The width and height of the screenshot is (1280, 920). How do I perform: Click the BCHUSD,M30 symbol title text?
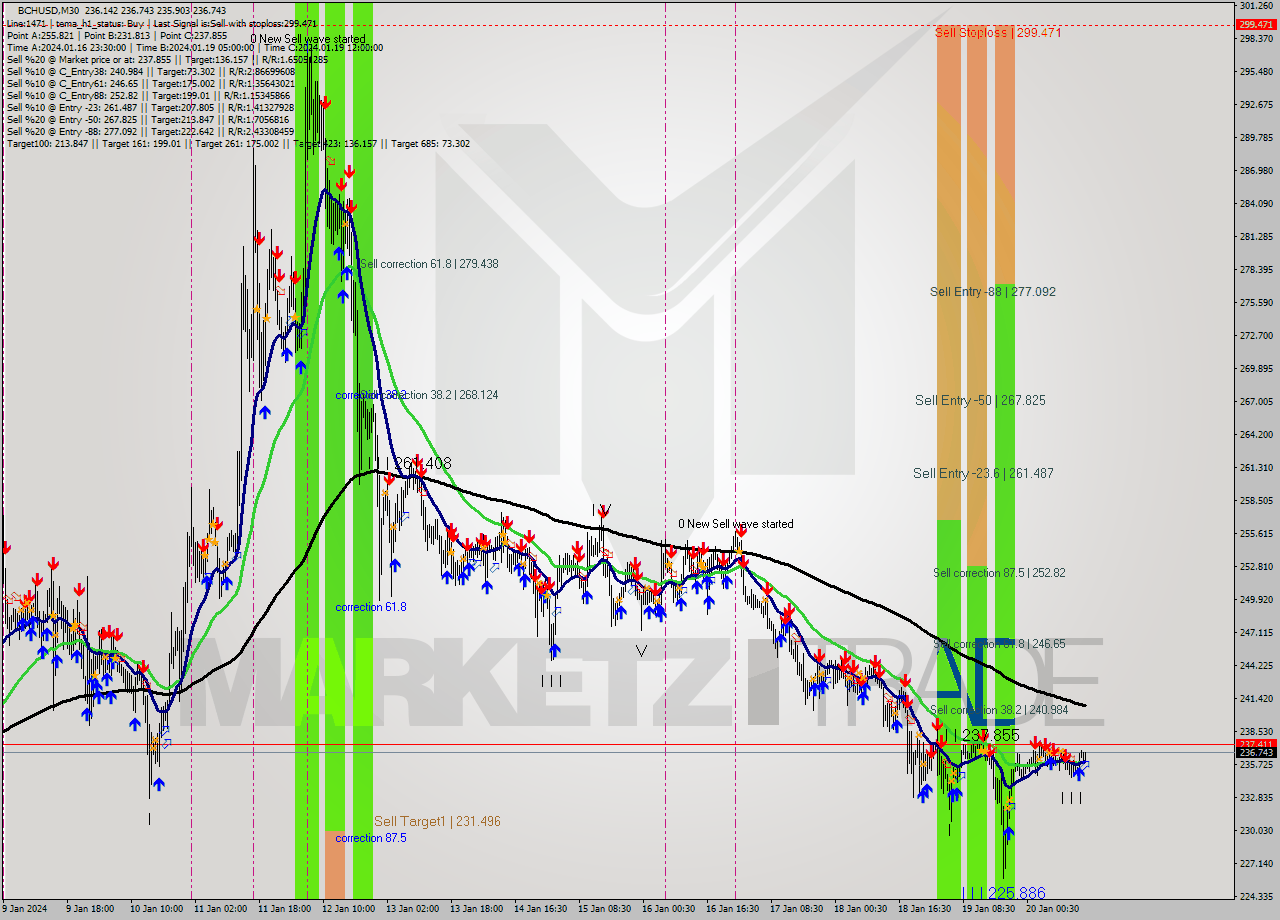50,10
